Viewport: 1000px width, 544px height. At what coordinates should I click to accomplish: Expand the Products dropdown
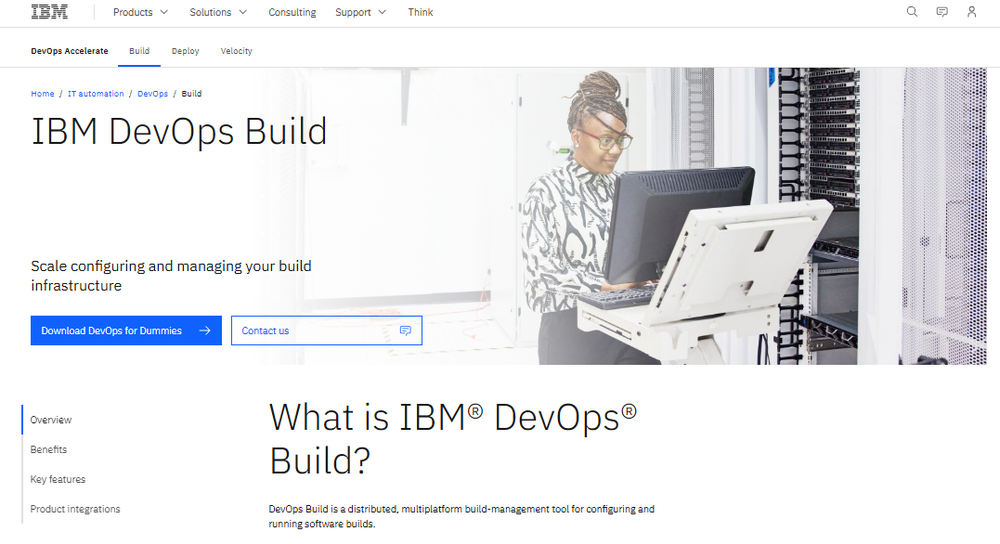click(x=140, y=12)
